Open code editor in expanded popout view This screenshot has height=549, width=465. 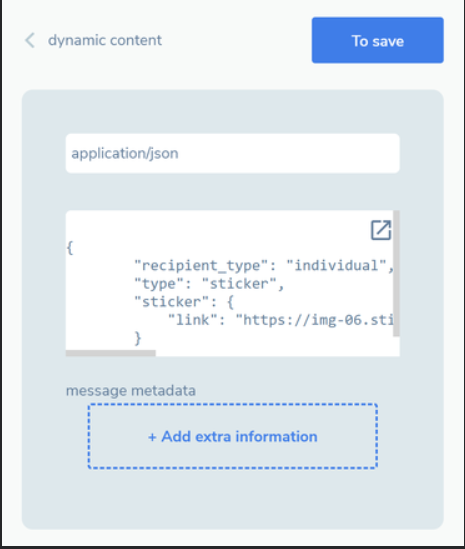(381, 230)
